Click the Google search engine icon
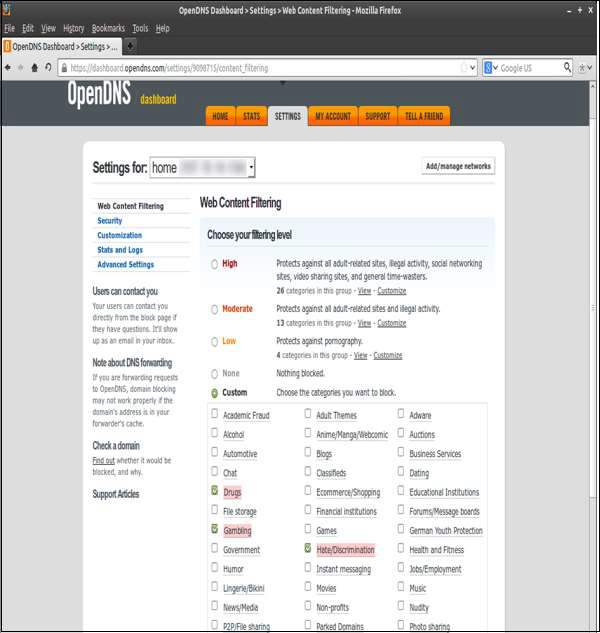Image resolution: width=600 pixels, height=633 pixels. click(488, 68)
